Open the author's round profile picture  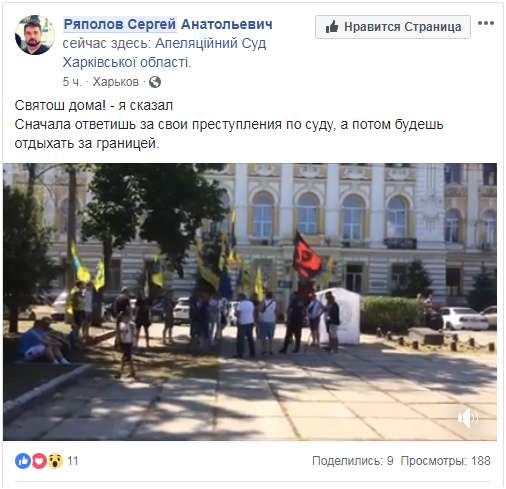coord(35,35)
